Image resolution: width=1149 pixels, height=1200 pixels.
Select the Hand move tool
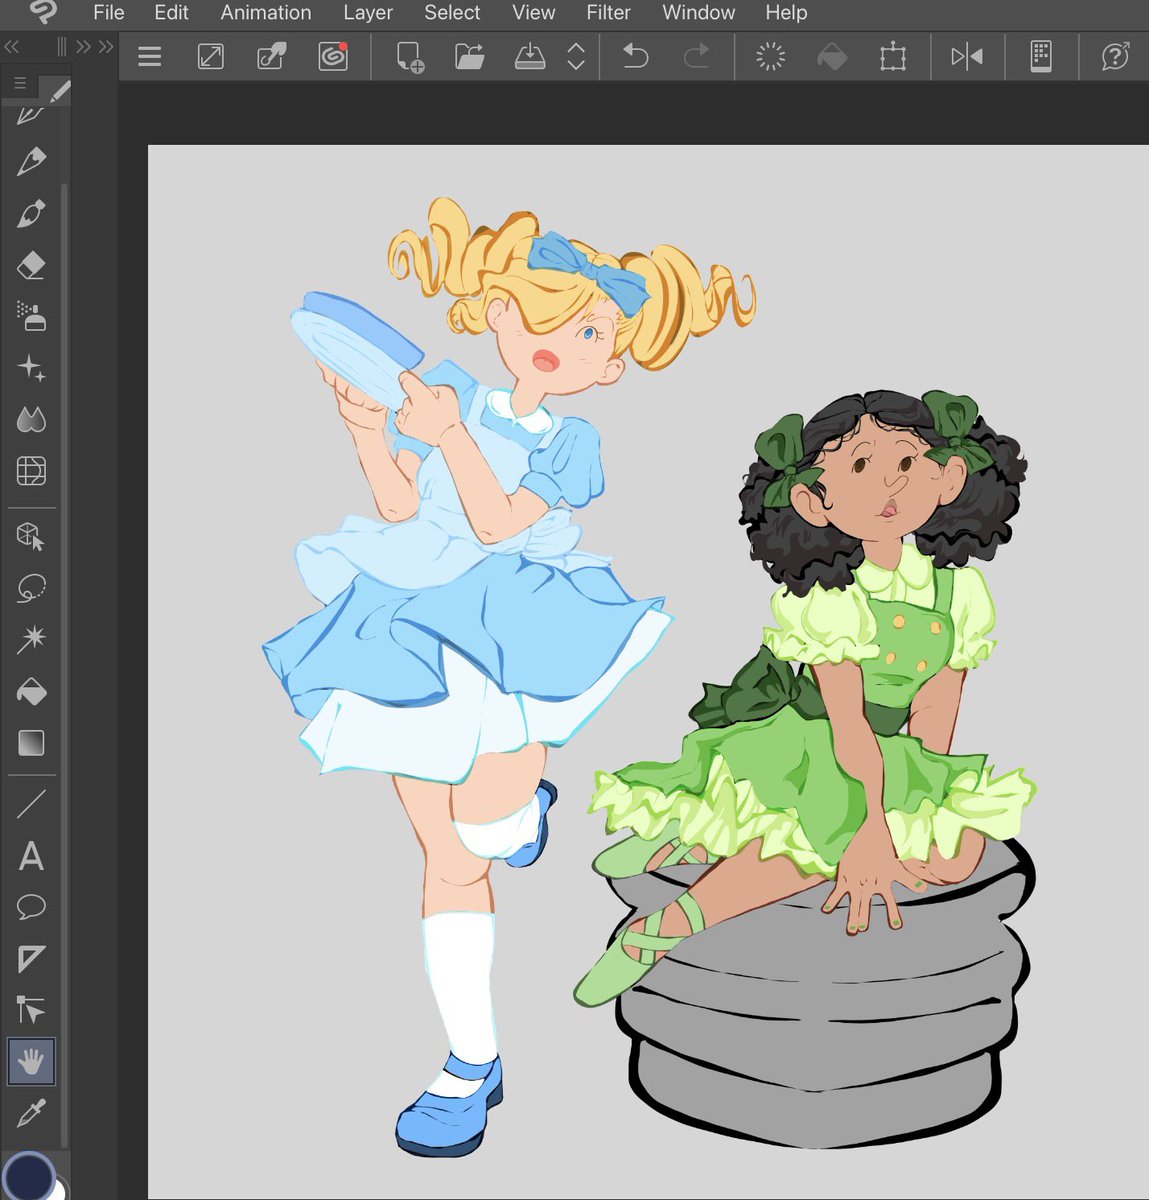pyautogui.click(x=31, y=1062)
